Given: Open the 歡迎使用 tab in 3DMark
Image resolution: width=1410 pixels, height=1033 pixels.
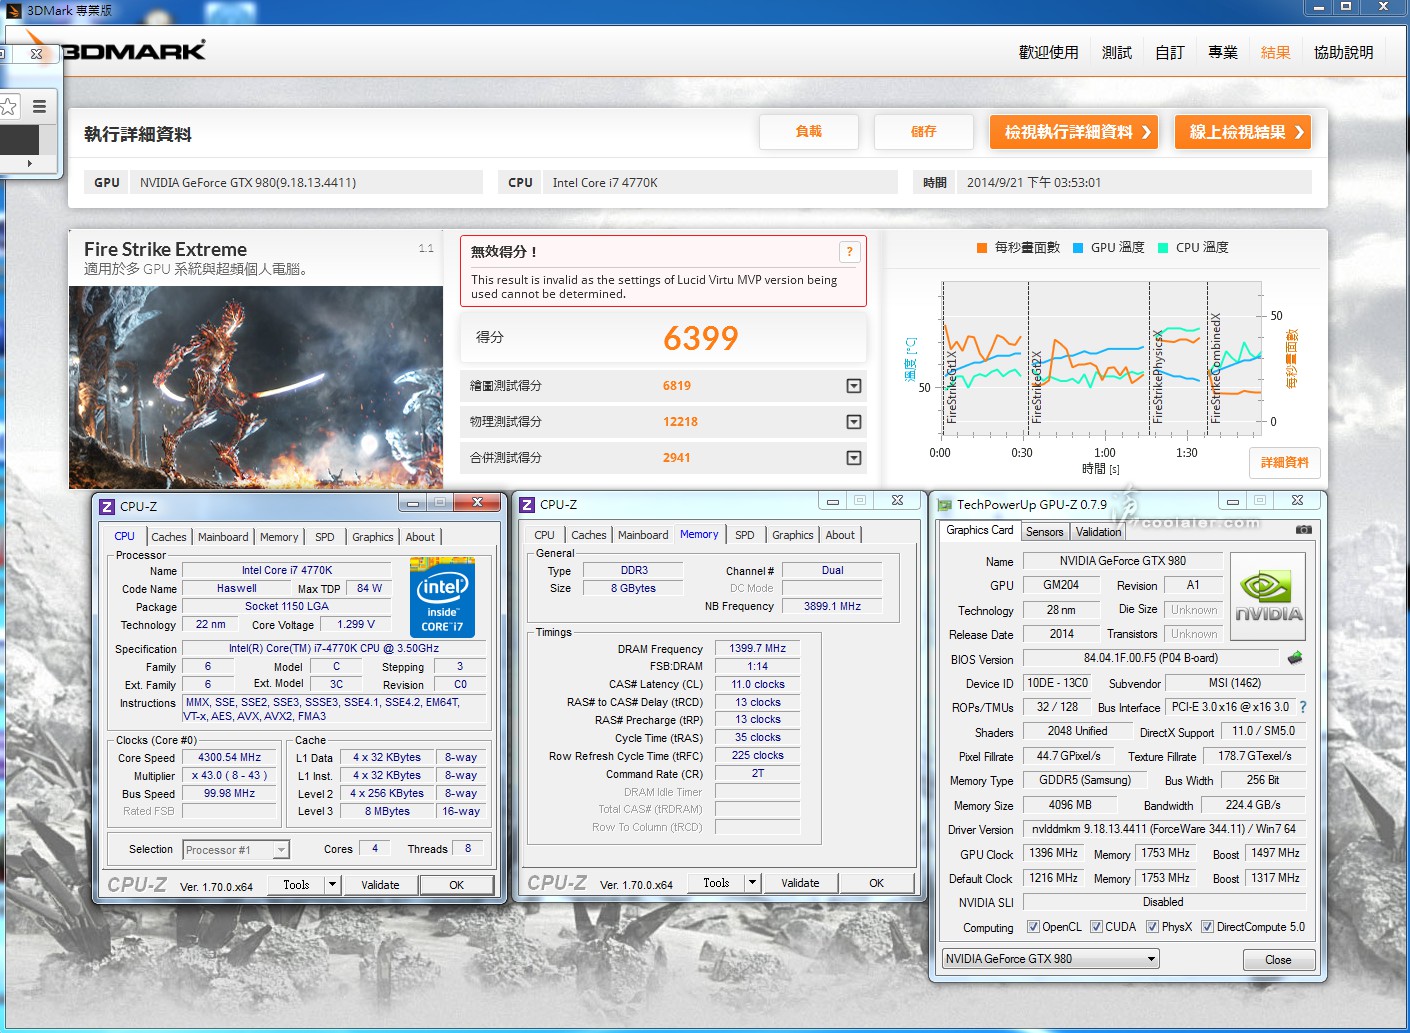Looking at the screenshot, I should (x=1048, y=52).
